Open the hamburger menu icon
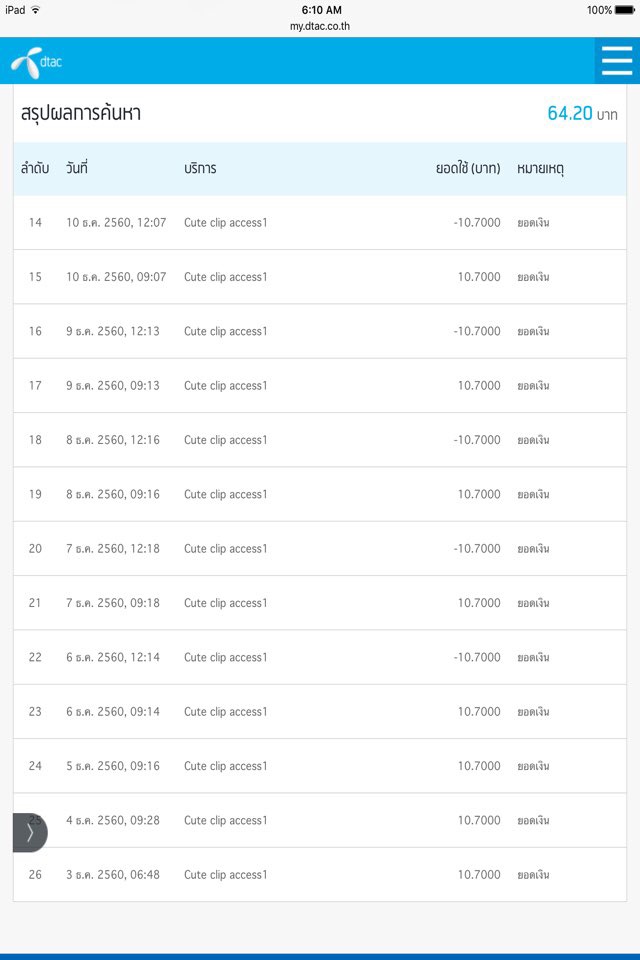This screenshot has width=640, height=960. 617,61
